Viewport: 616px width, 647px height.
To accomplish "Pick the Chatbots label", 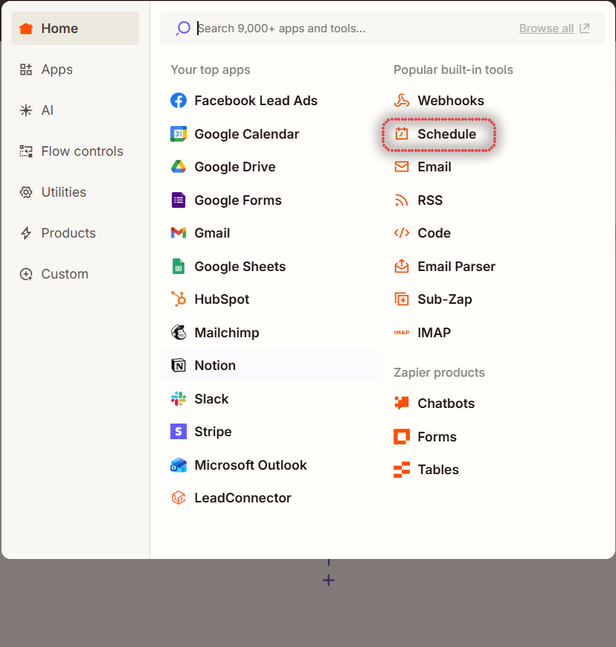I will pos(446,403).
